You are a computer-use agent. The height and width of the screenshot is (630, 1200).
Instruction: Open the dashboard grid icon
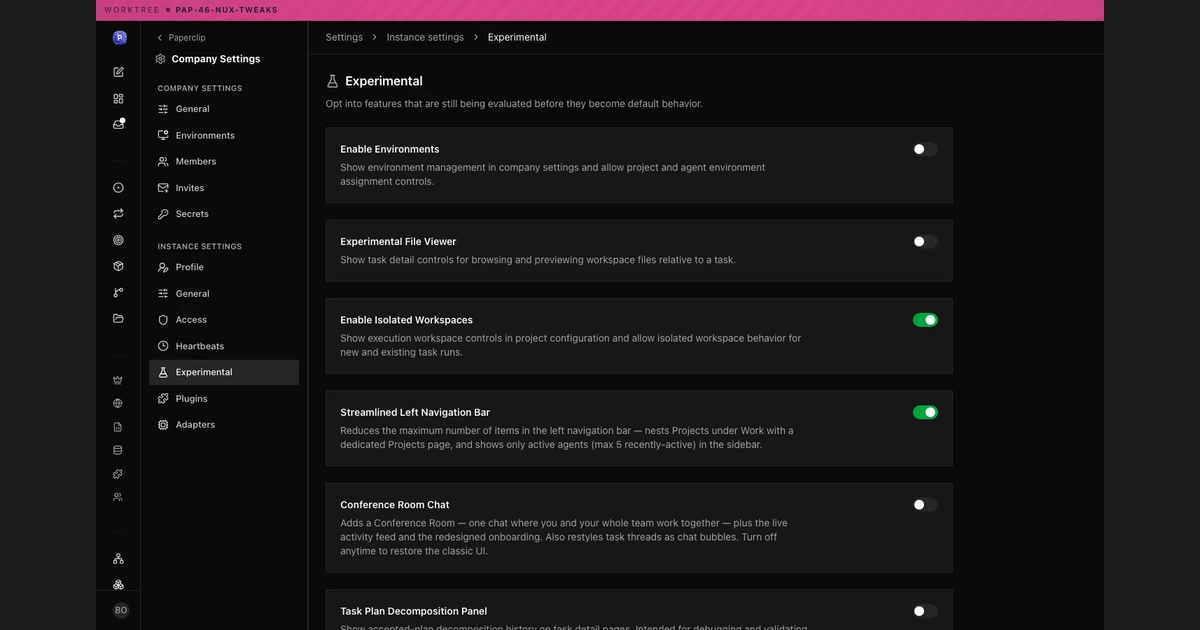point(118,98)
